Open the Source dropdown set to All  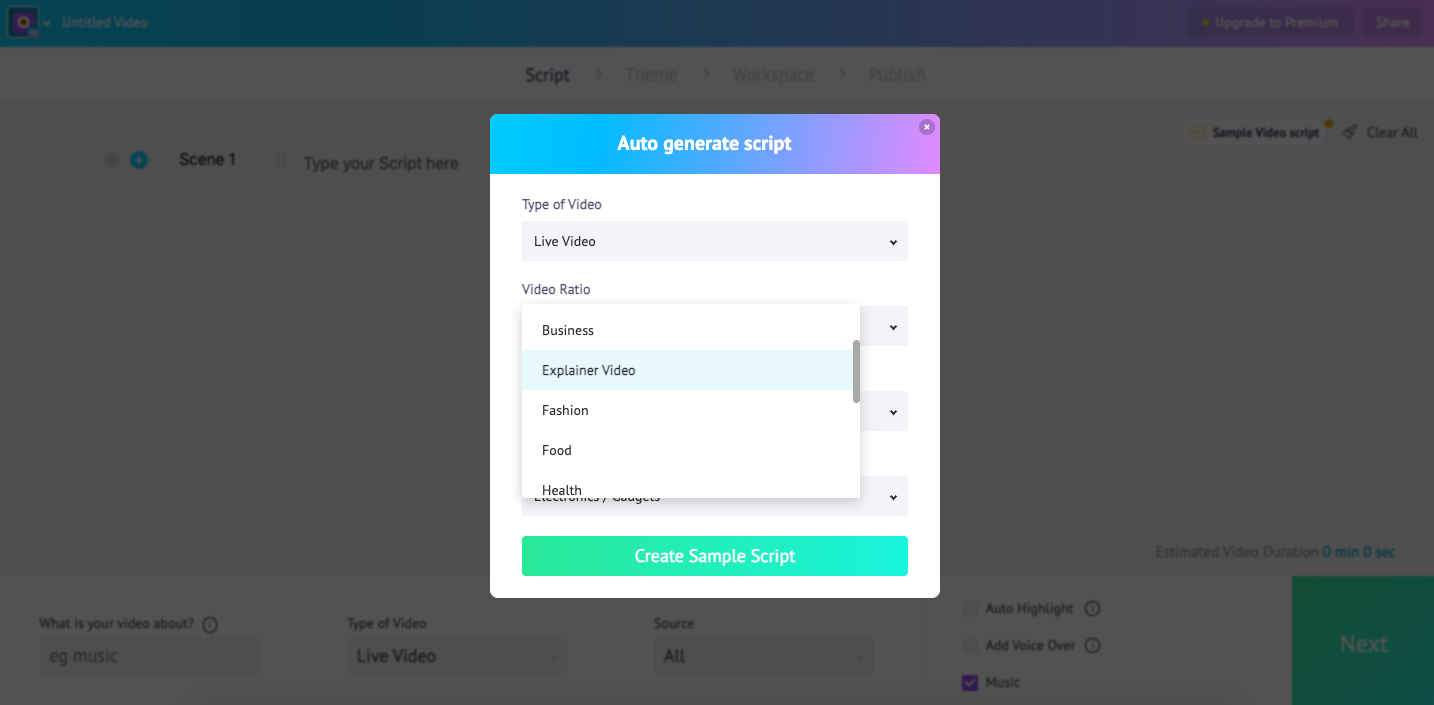click(x=763, y=656)
